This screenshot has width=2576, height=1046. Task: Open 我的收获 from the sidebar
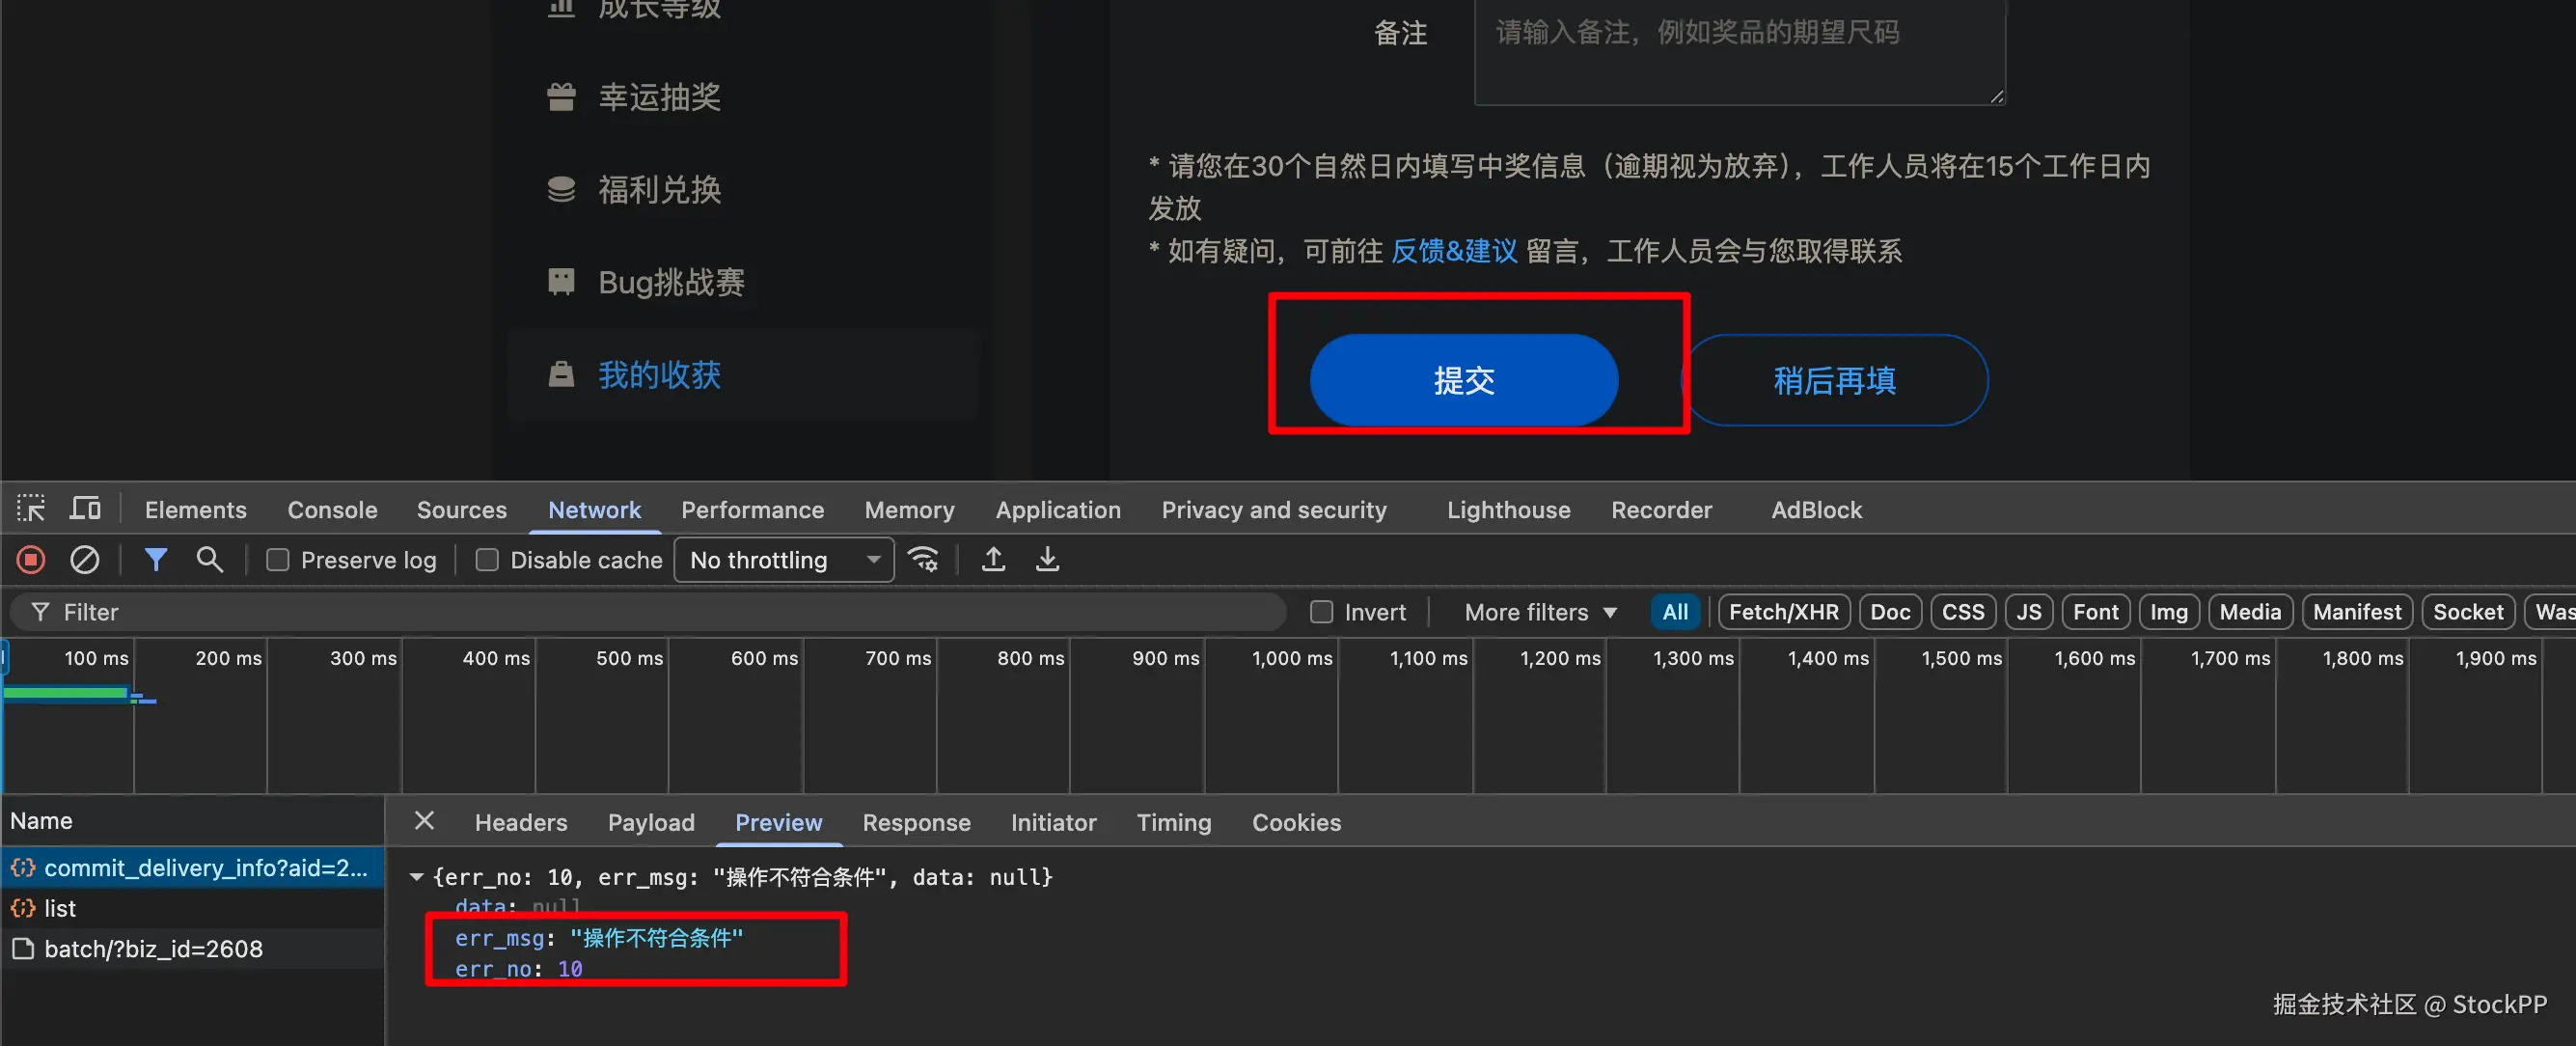(x=658, y=375)
